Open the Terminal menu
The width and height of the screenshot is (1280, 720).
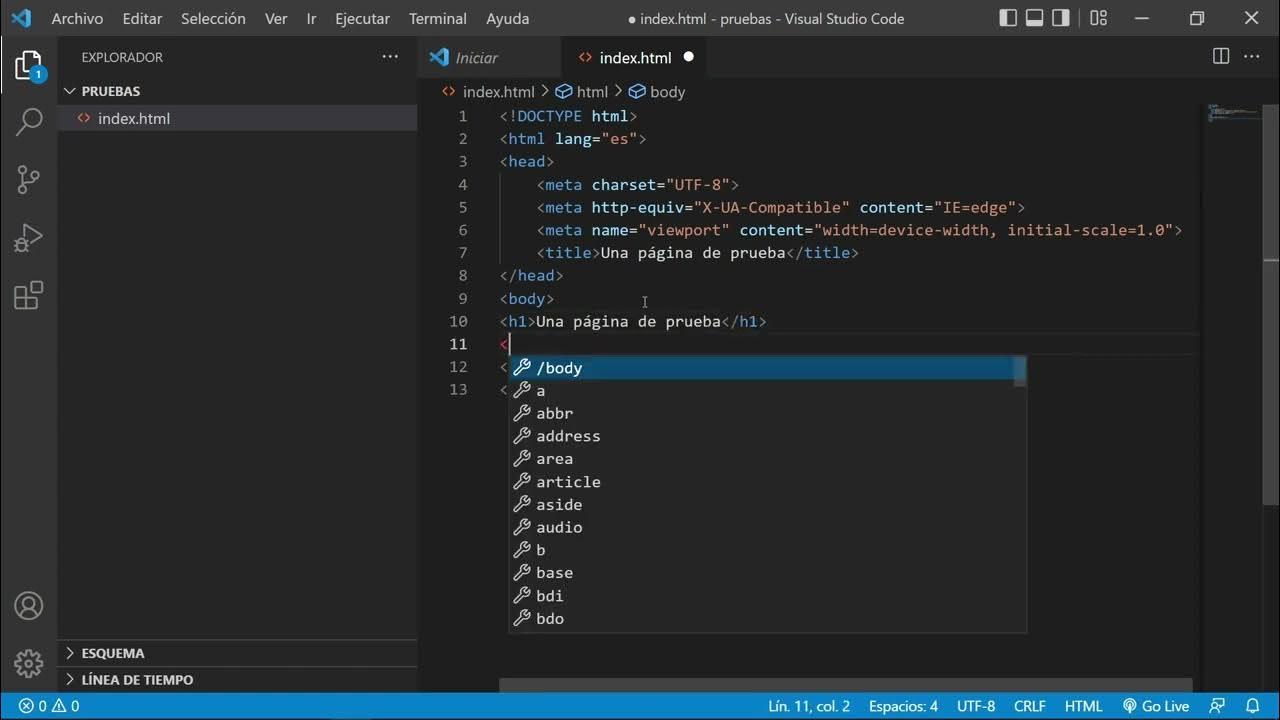click(x=437, y=18)
